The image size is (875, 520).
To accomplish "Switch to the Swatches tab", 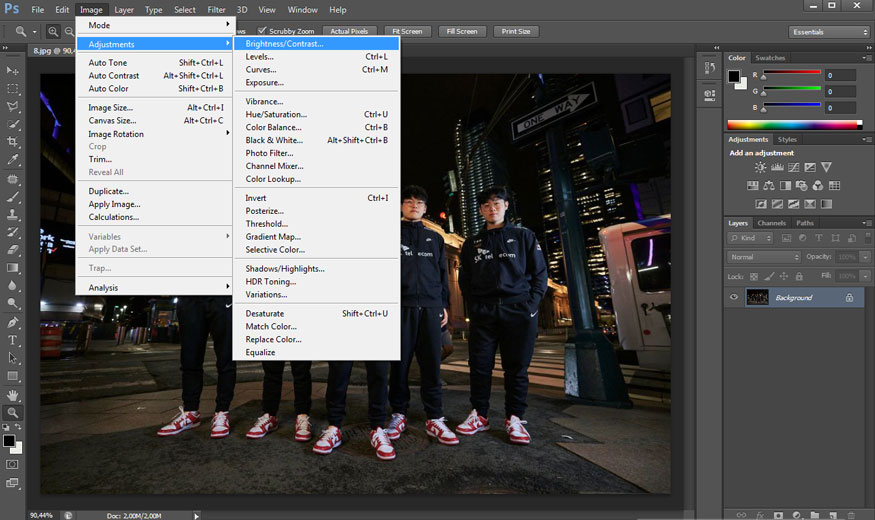I will pyautogui.click(x=770, y=57).
